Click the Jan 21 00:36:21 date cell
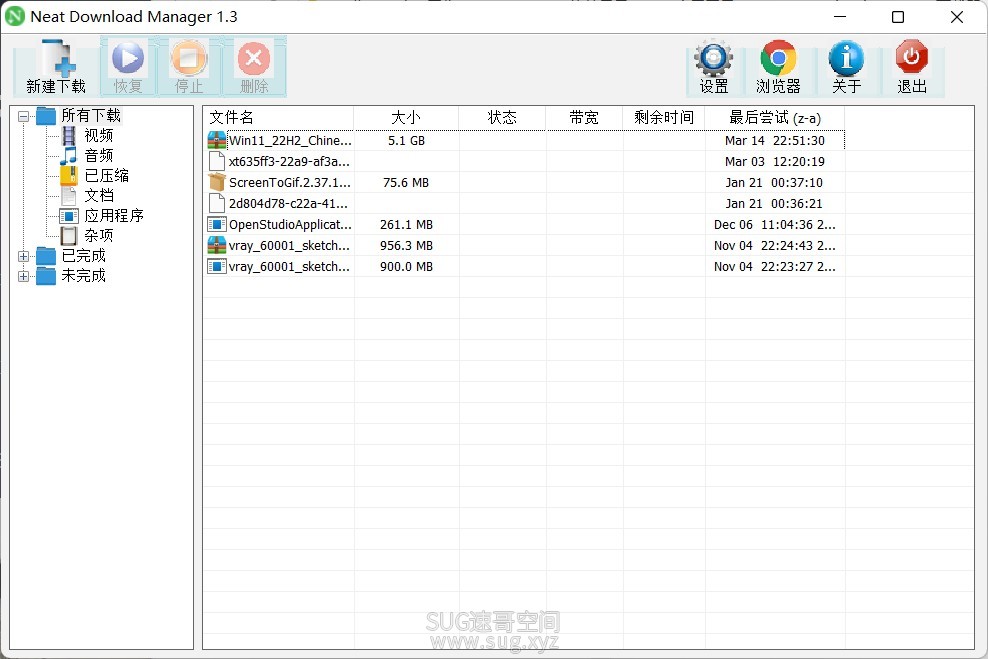The width and height of the screenshot is (988, 659). (774, 203)
